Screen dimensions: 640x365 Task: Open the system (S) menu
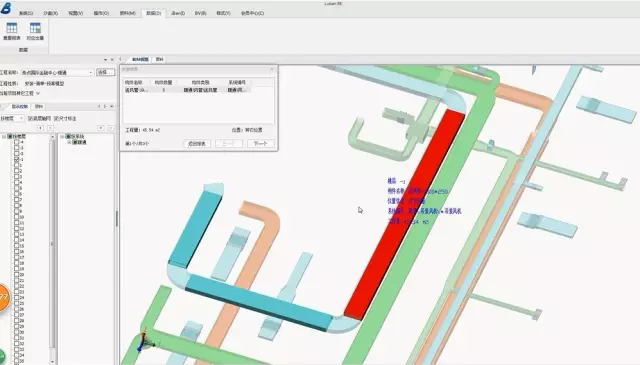26,13
